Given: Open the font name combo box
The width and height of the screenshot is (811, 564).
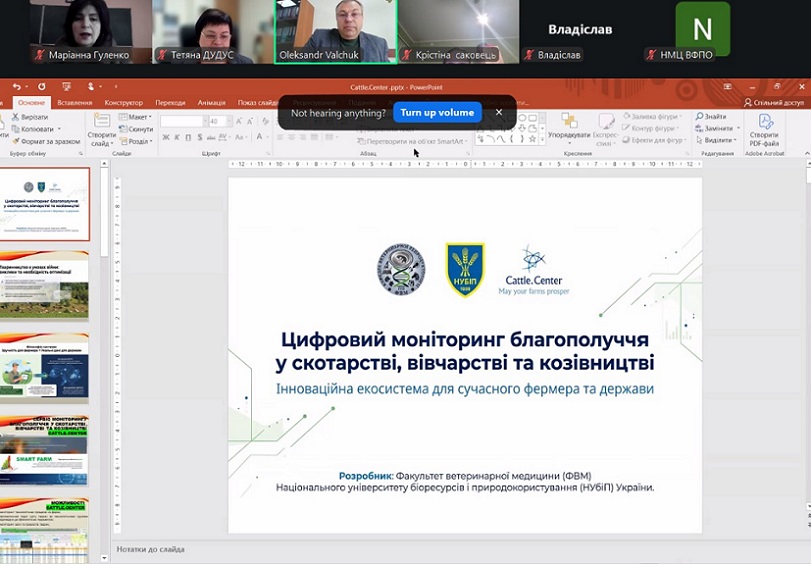Looking at the screenshot, I should [x=184, y=121].
